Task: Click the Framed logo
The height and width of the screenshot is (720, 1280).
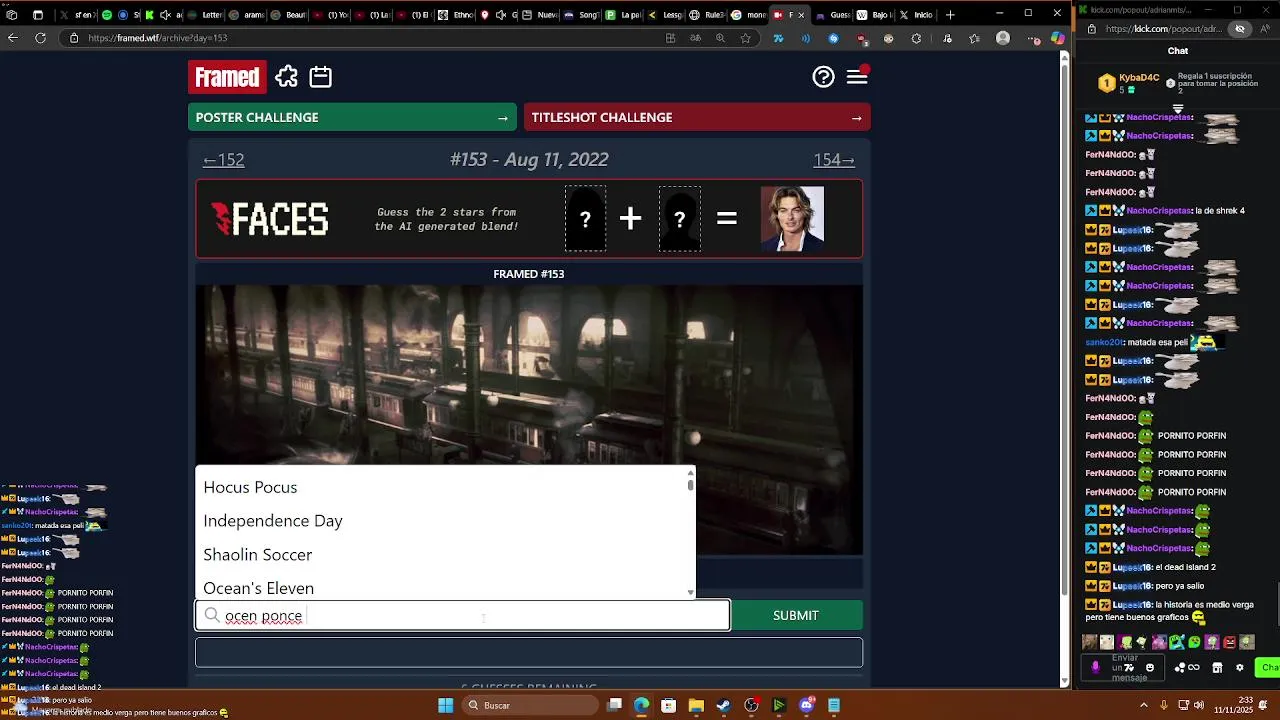Action: 227,77
